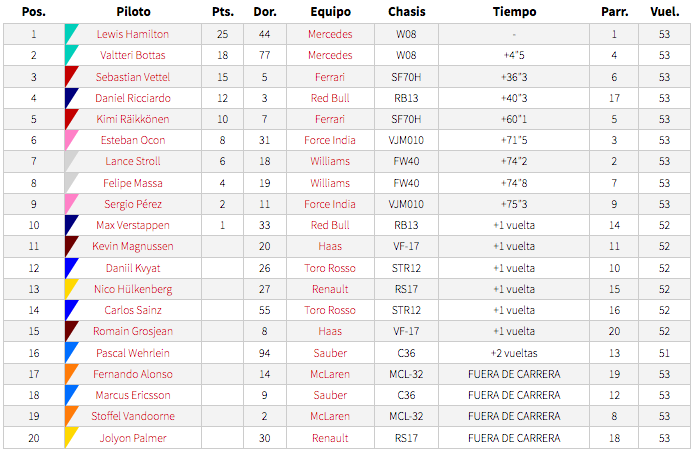Click navy Red Bull flag beside Verstappen
Image resolution: width=693 pixels, height=453 pixels.
click(x=71, y=225)
